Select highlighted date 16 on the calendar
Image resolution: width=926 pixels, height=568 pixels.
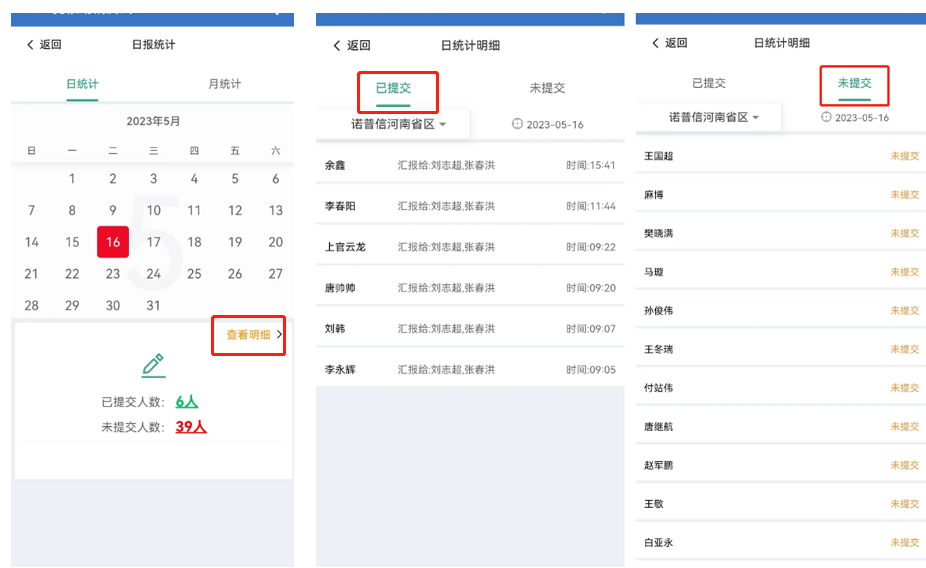[113, 241]
